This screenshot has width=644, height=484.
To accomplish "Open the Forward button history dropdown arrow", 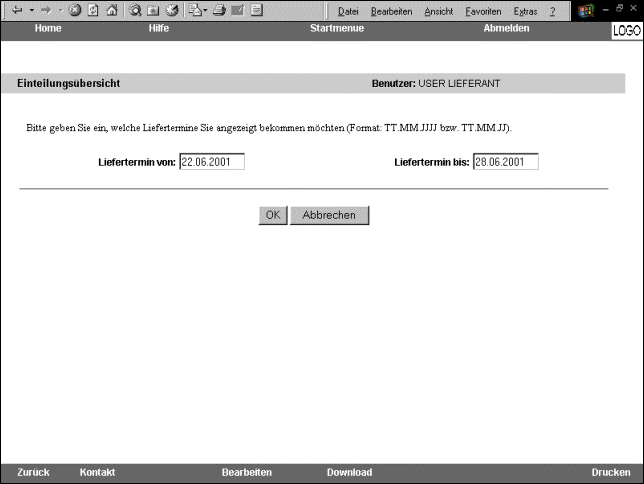I will [61, 10].
